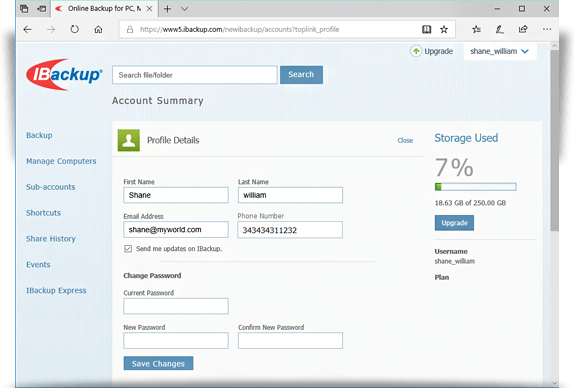Click the green Upgrade arrow icon
This screenshot has height=388, width=574.
[416, 51]
